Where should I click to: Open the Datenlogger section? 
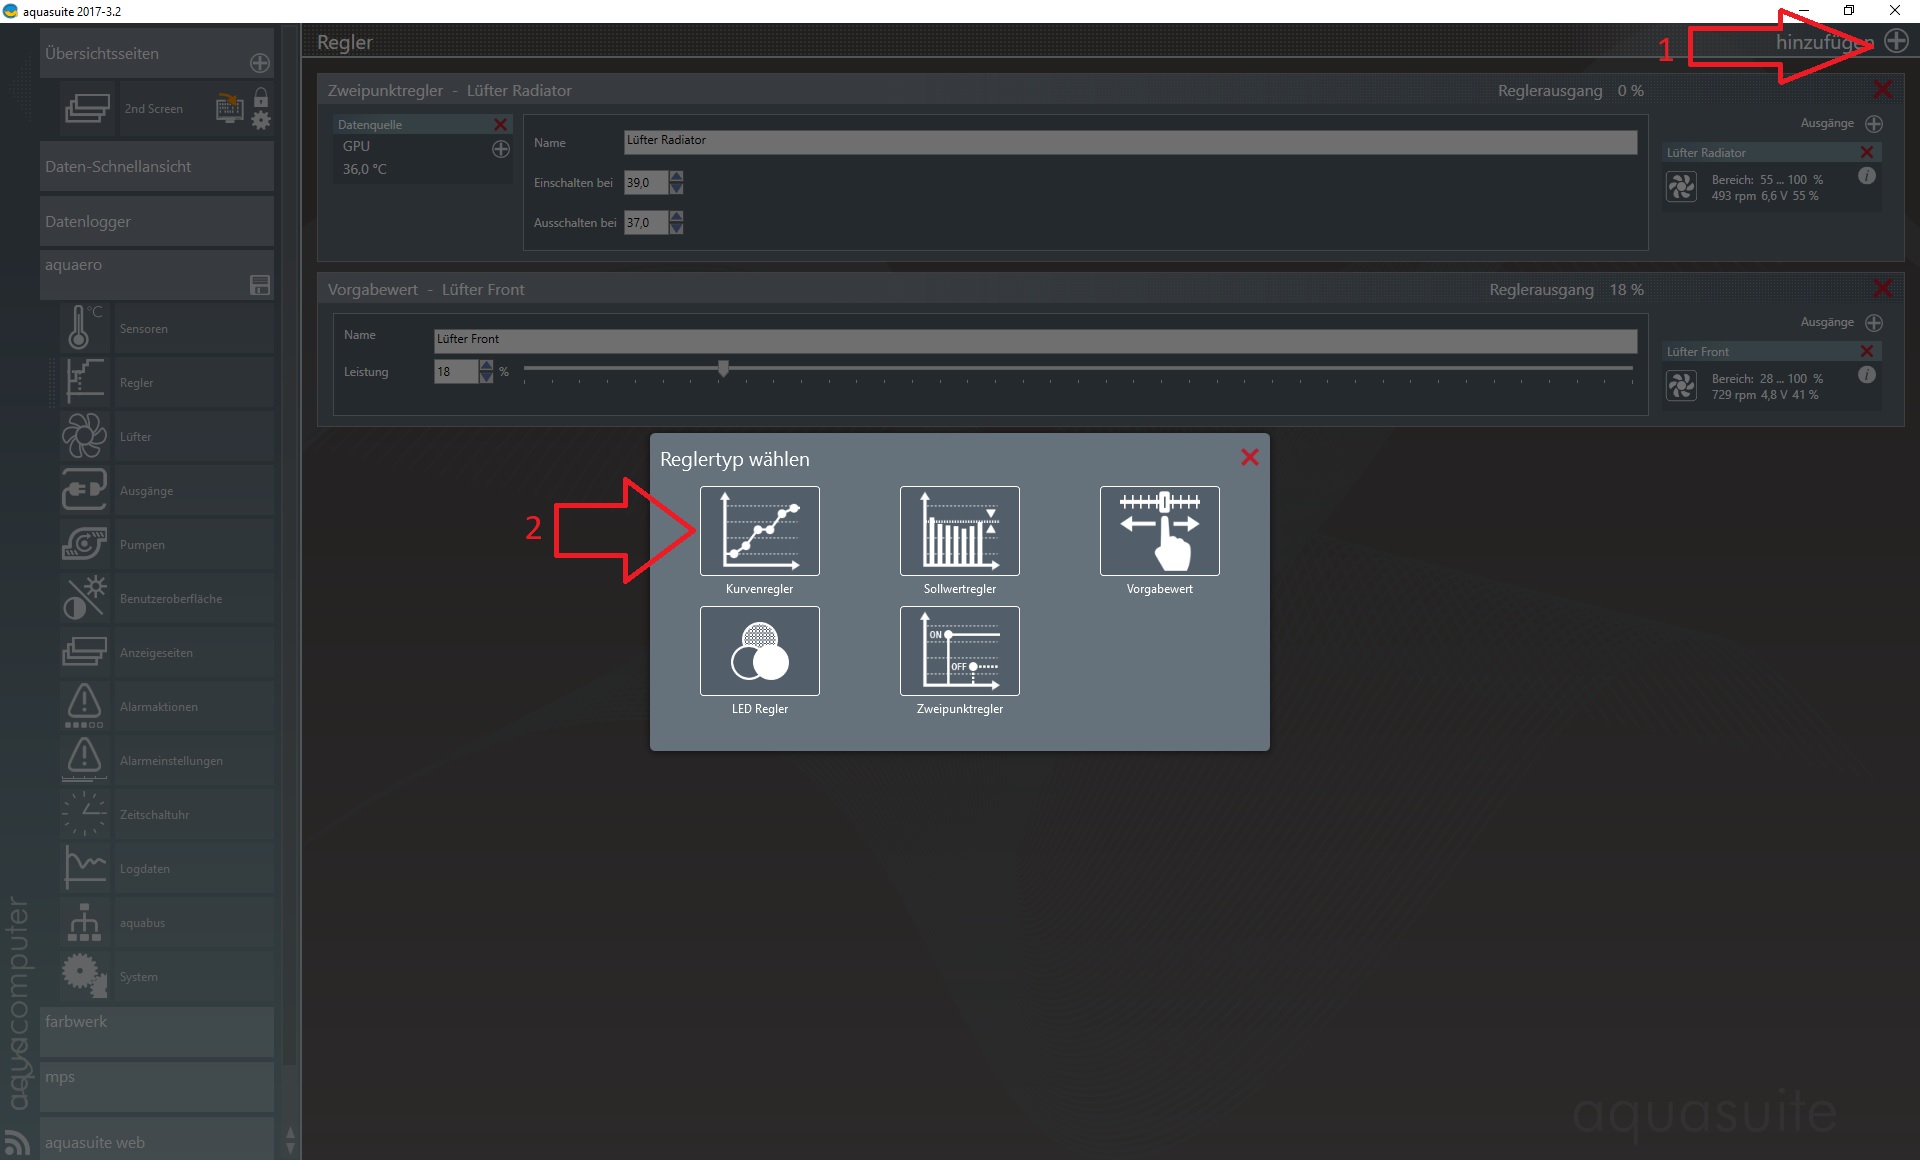[x=157, y=221]
